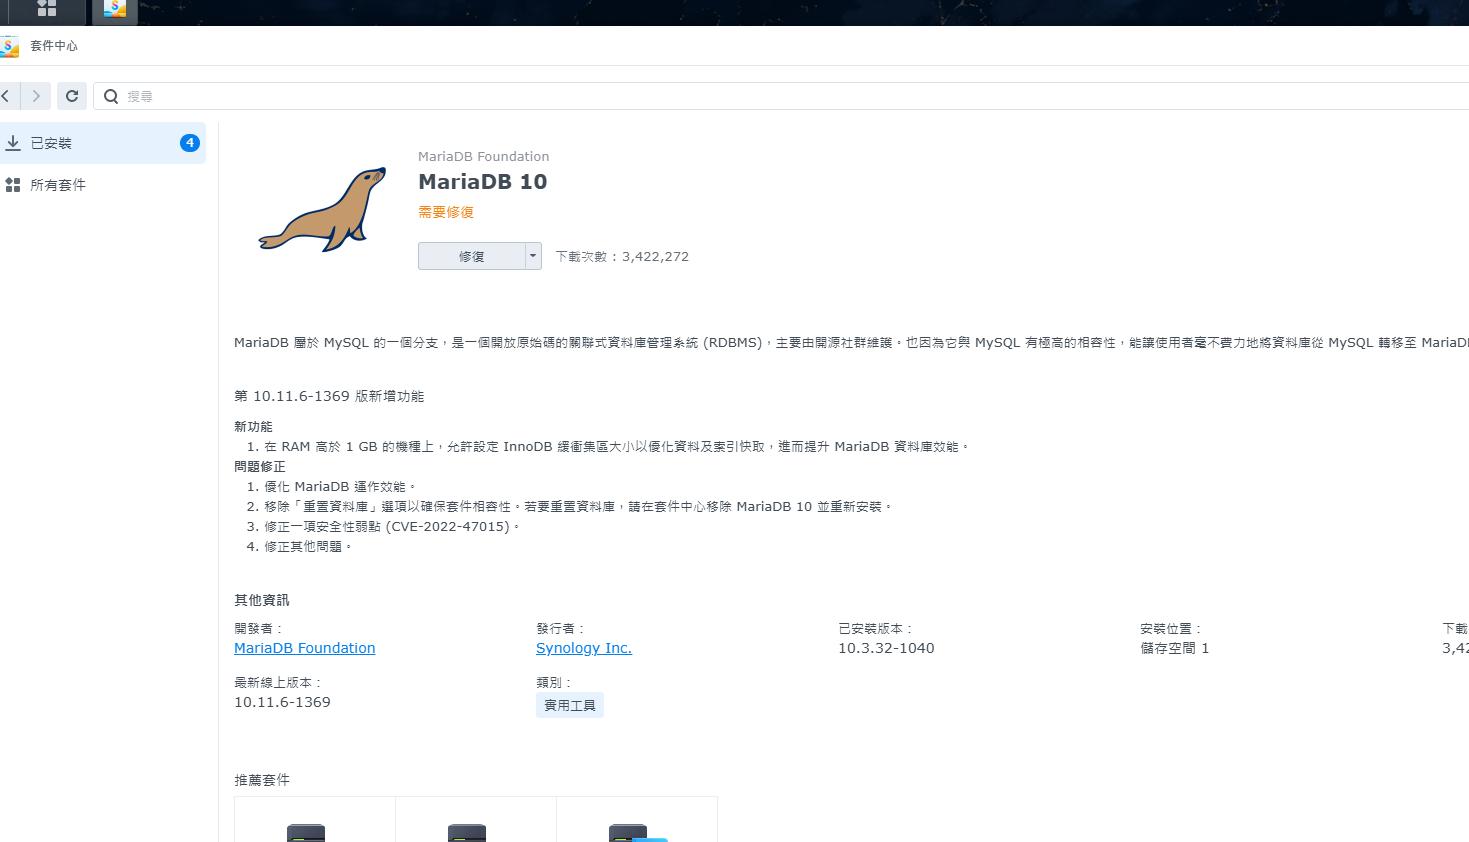Click the 第 10.11.6-1369 版新增功能 heading
1469x842 pixels.
pos(329,396)
